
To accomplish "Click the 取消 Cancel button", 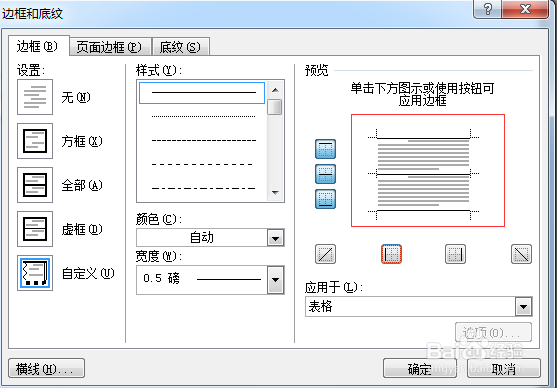I will pos(504,368).
